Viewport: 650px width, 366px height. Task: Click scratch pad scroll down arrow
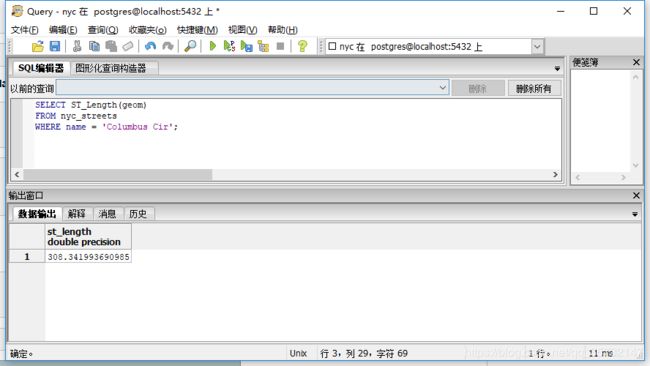[635, 166]
